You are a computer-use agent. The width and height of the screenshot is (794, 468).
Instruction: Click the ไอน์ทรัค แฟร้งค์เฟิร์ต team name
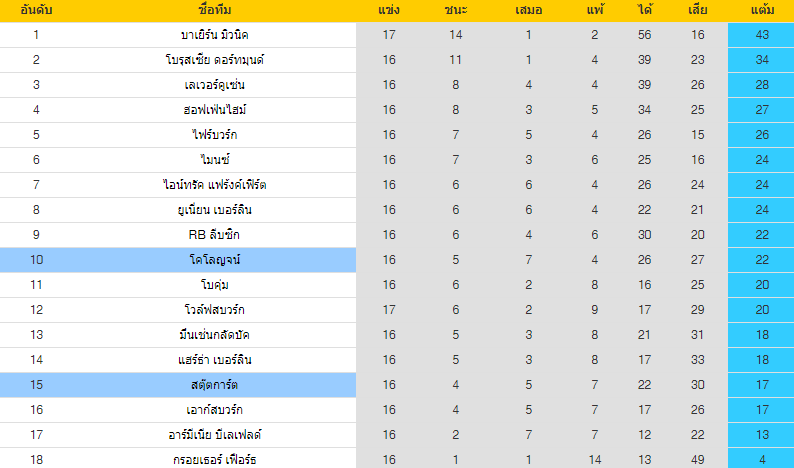pyautogui.click(x=215, y=185)
